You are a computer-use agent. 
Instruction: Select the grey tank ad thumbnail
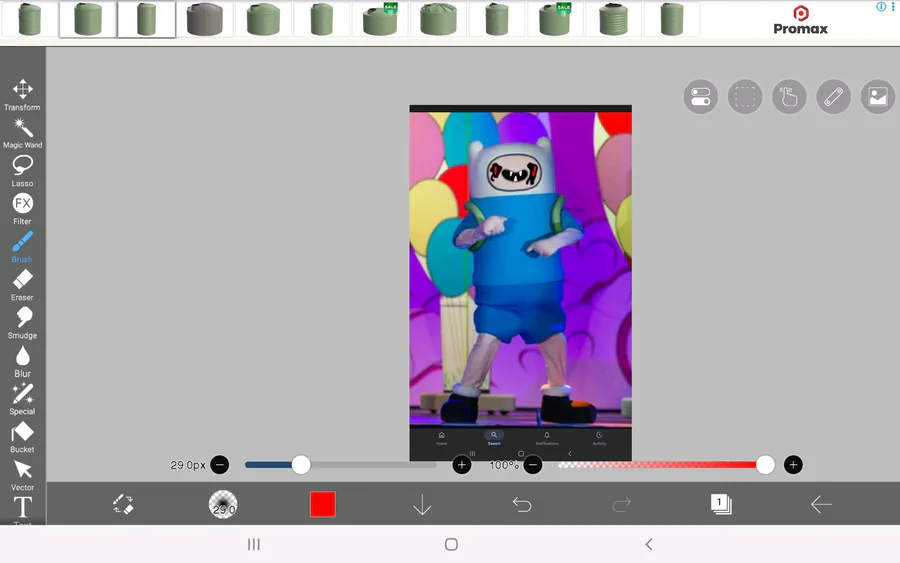coord(205,20)
